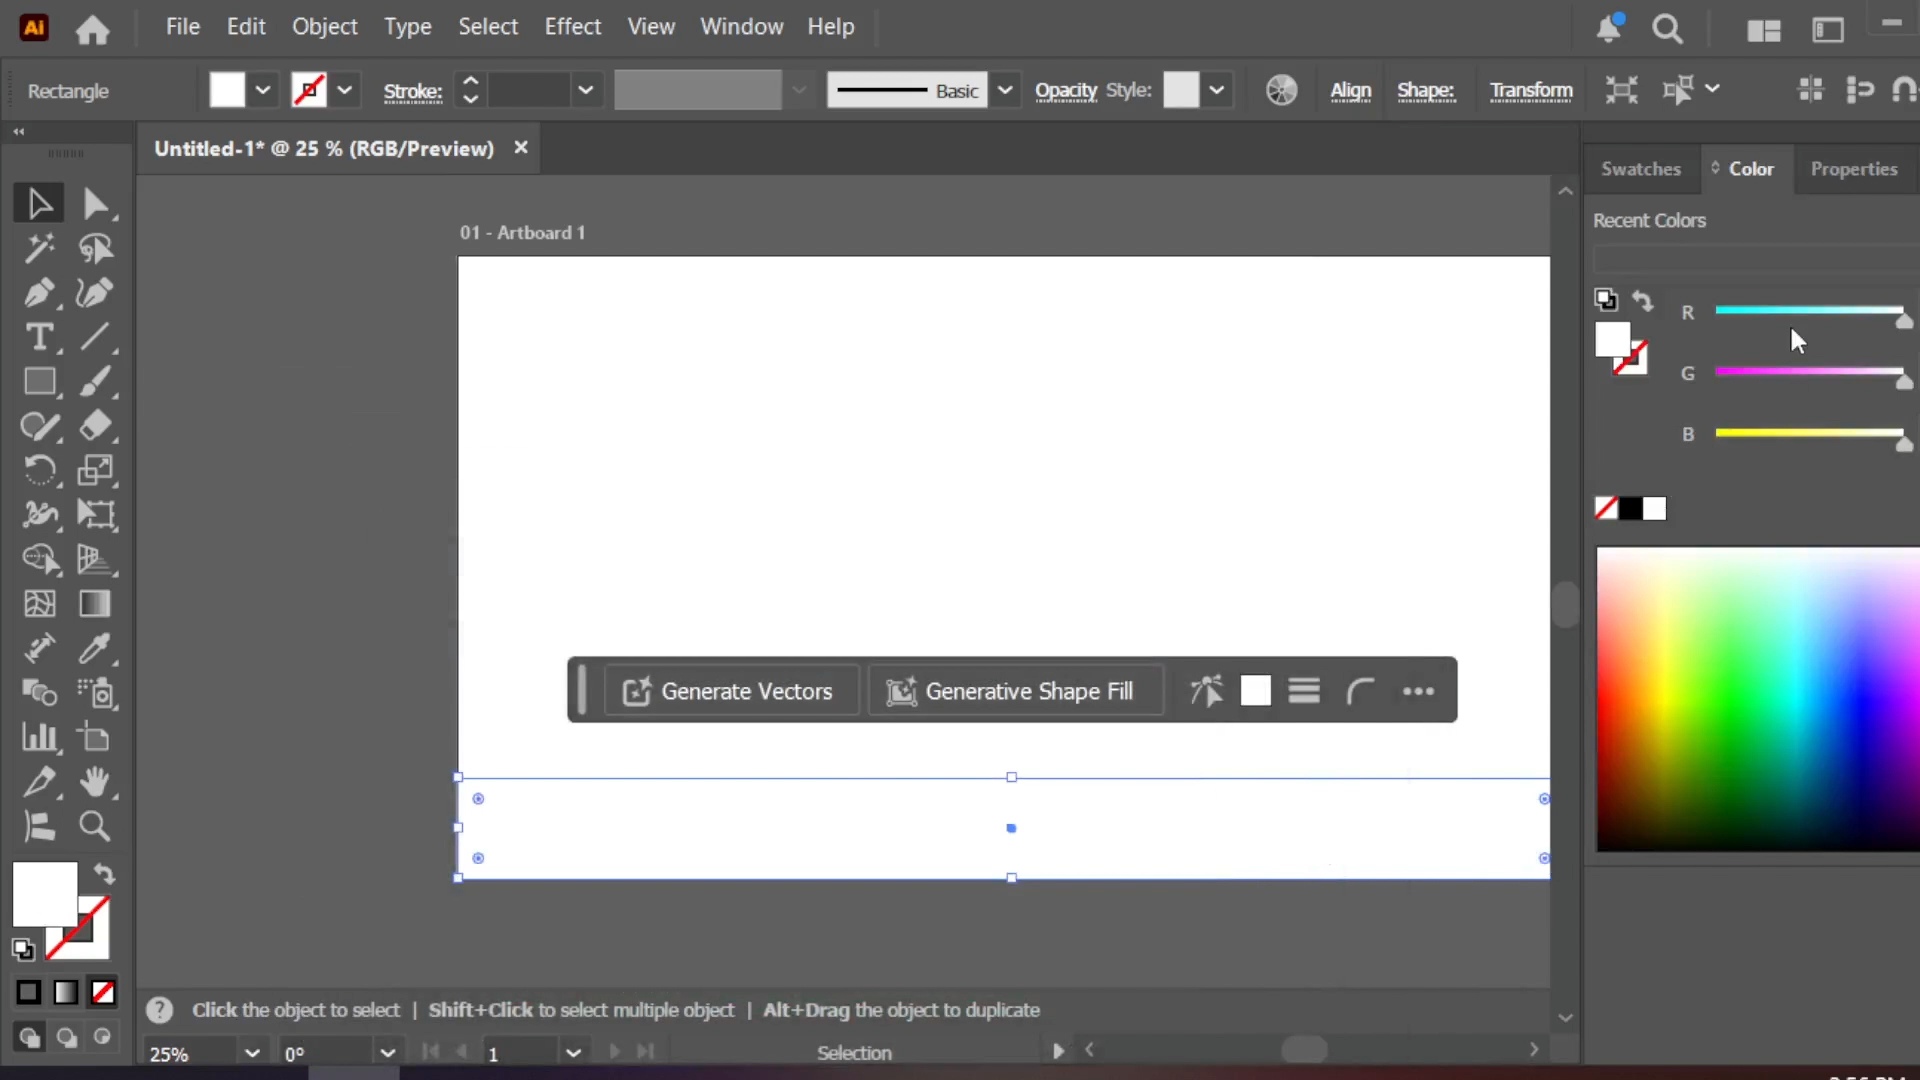The width and height of the screenshot is (1920, 1080).
Task: Select the Rectangle tool in toolbar
Action: click(39, 381)
